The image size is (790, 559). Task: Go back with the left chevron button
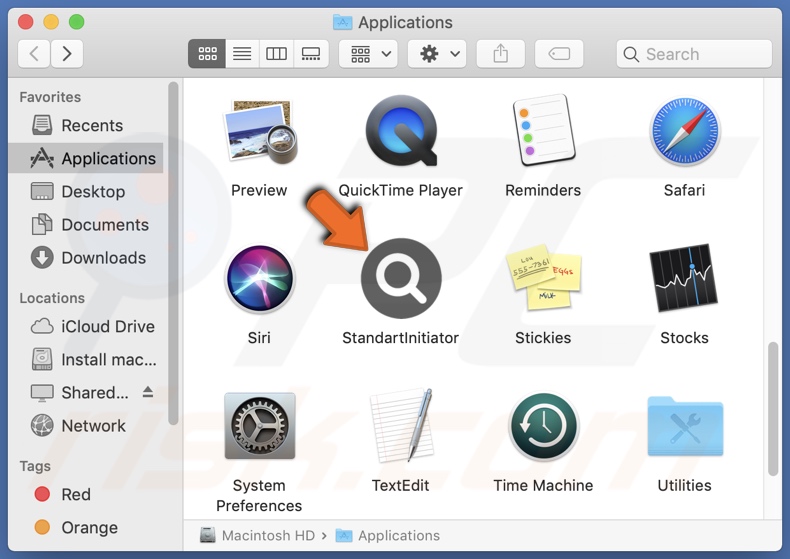(x=34, y=53)
